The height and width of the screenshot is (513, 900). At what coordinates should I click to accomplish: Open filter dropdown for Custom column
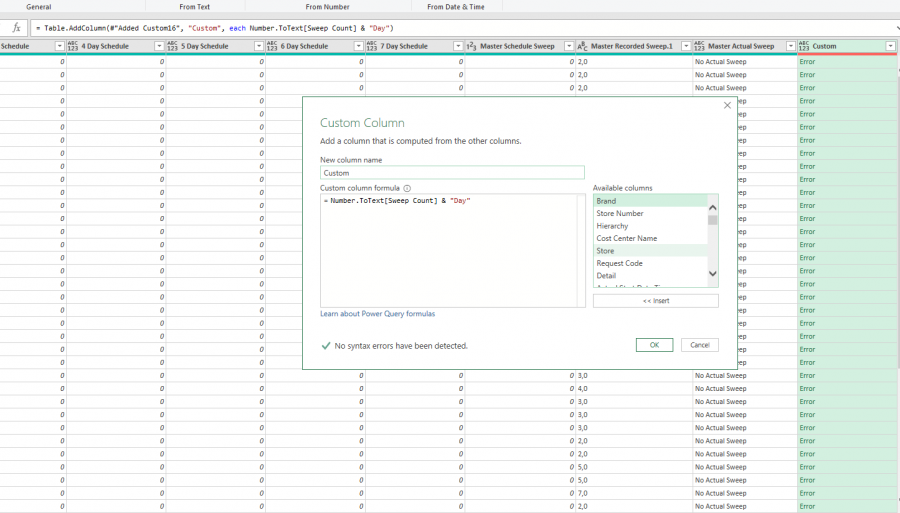(x=891, y=46)
